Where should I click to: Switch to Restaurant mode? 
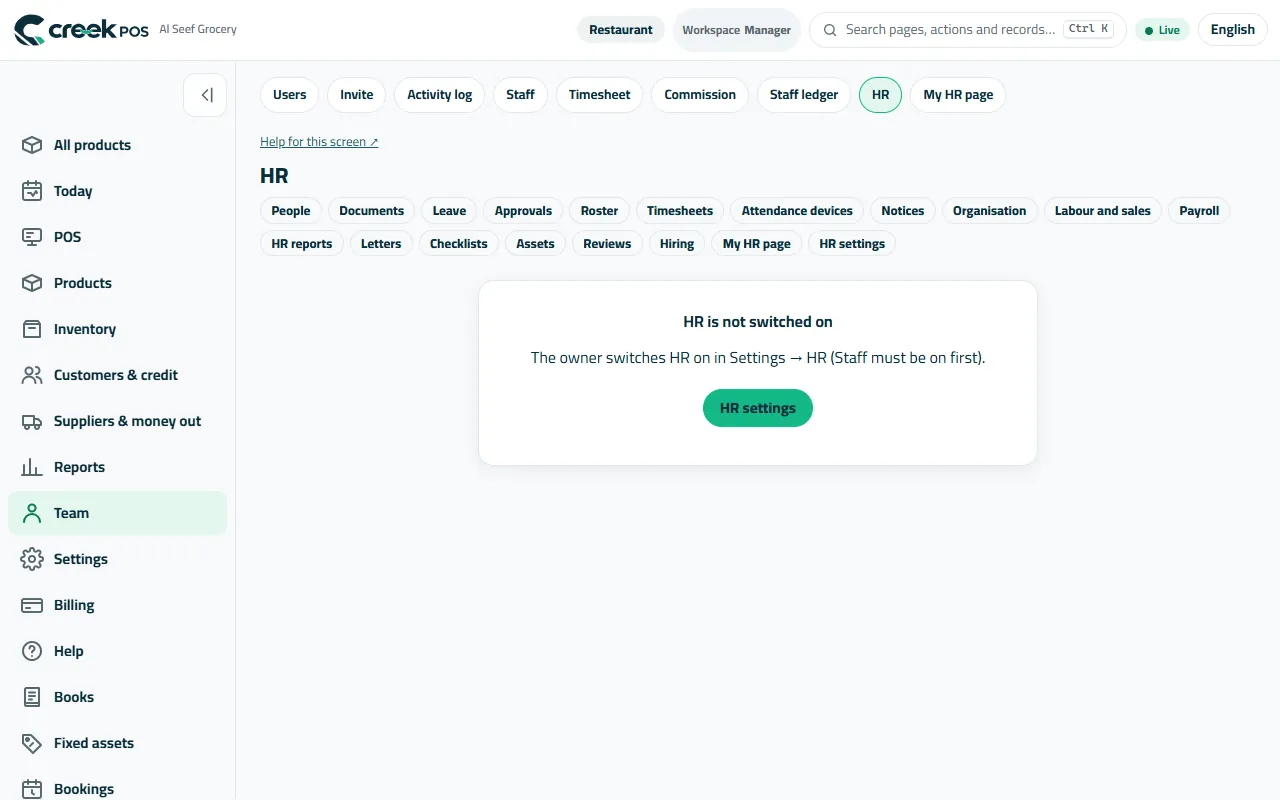(x=621, y=30)
